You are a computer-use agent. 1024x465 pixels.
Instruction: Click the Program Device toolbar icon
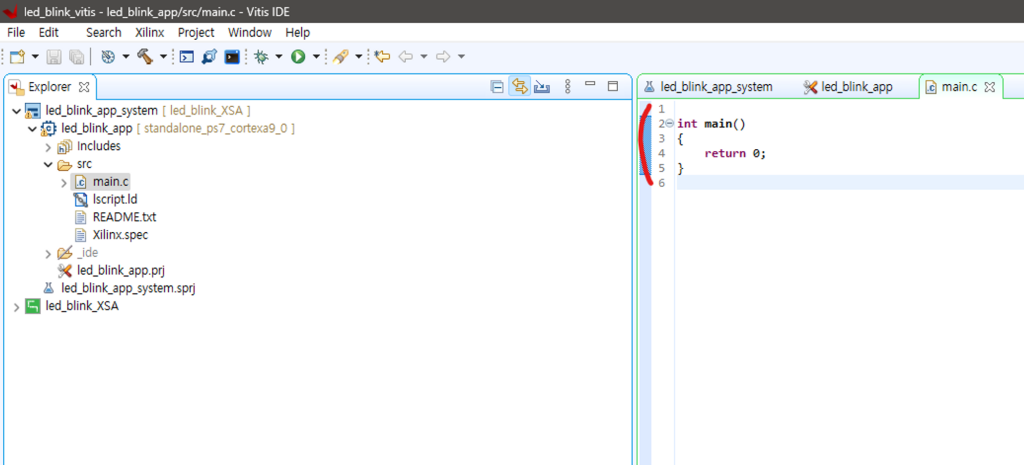tap(209, 57)
